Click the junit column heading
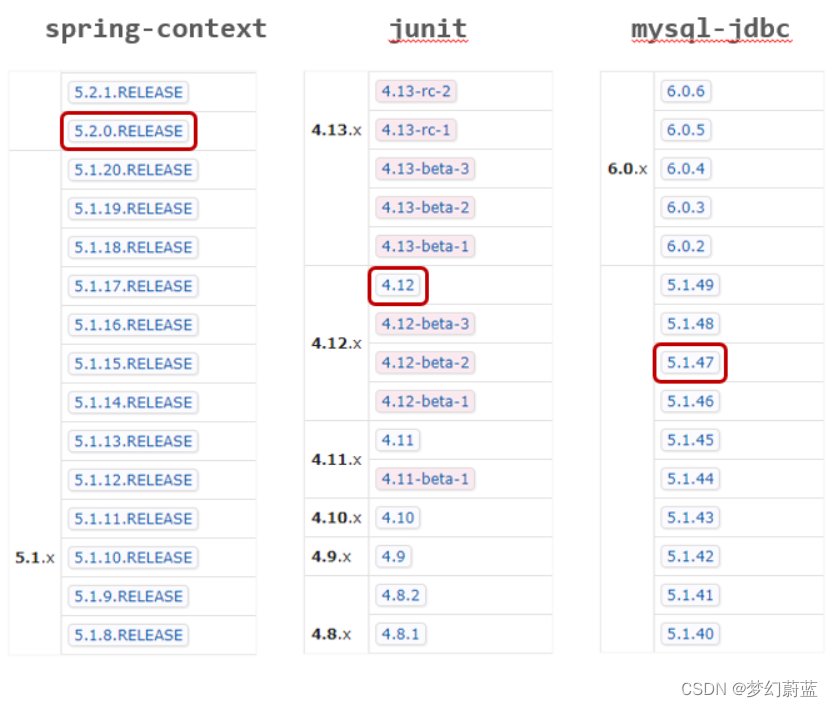 coord(428,29)
